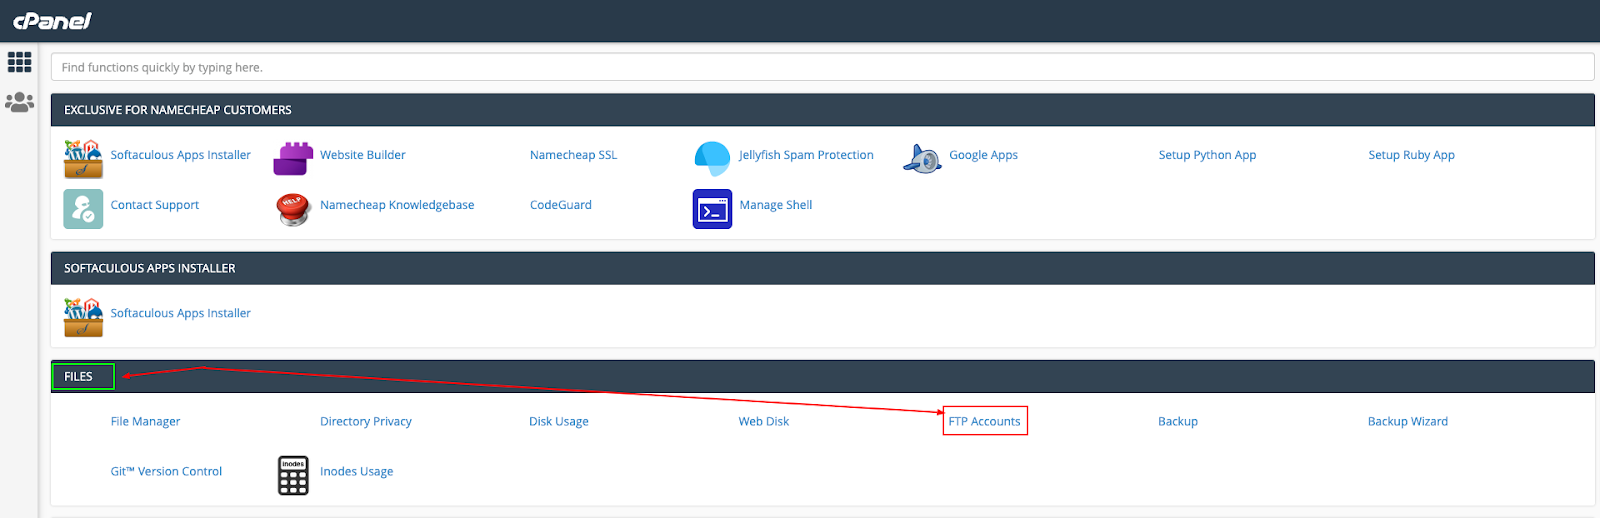Open the Inodes Usage link
The height and width of the screenshot is (518, 1600).
tap(356, 471)
